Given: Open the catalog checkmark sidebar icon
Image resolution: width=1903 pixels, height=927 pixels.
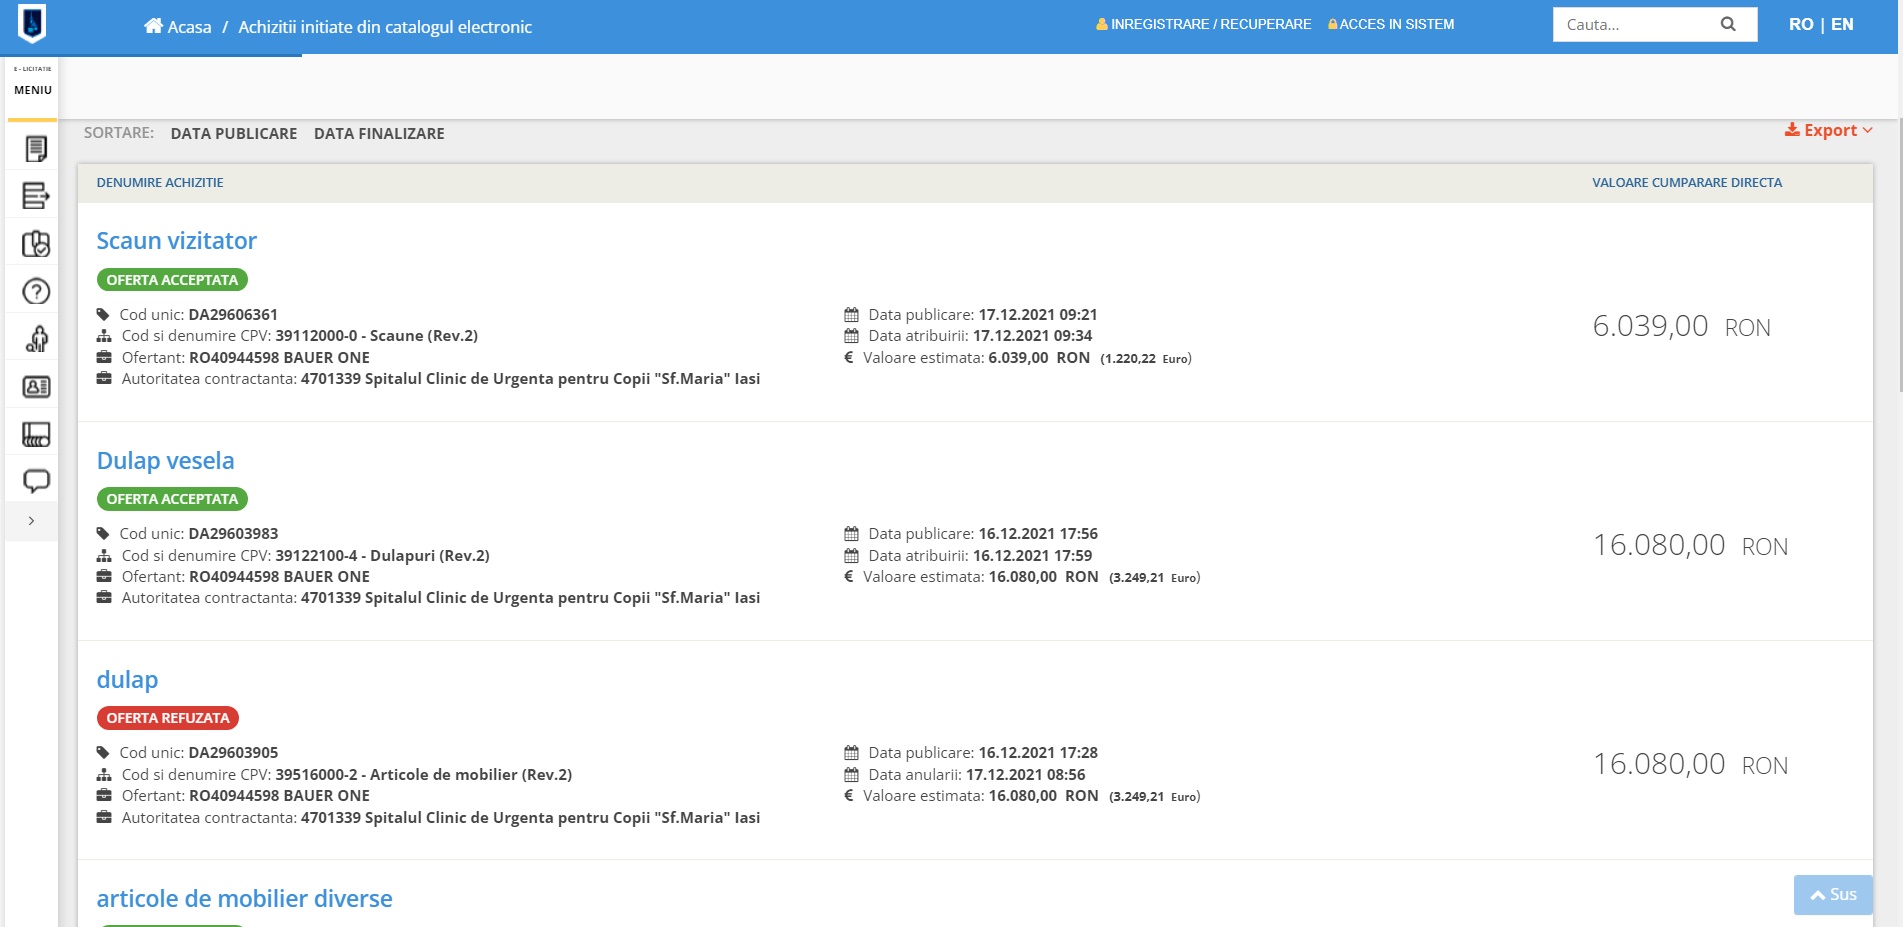Looking at the screenshot, I should 36,244.
